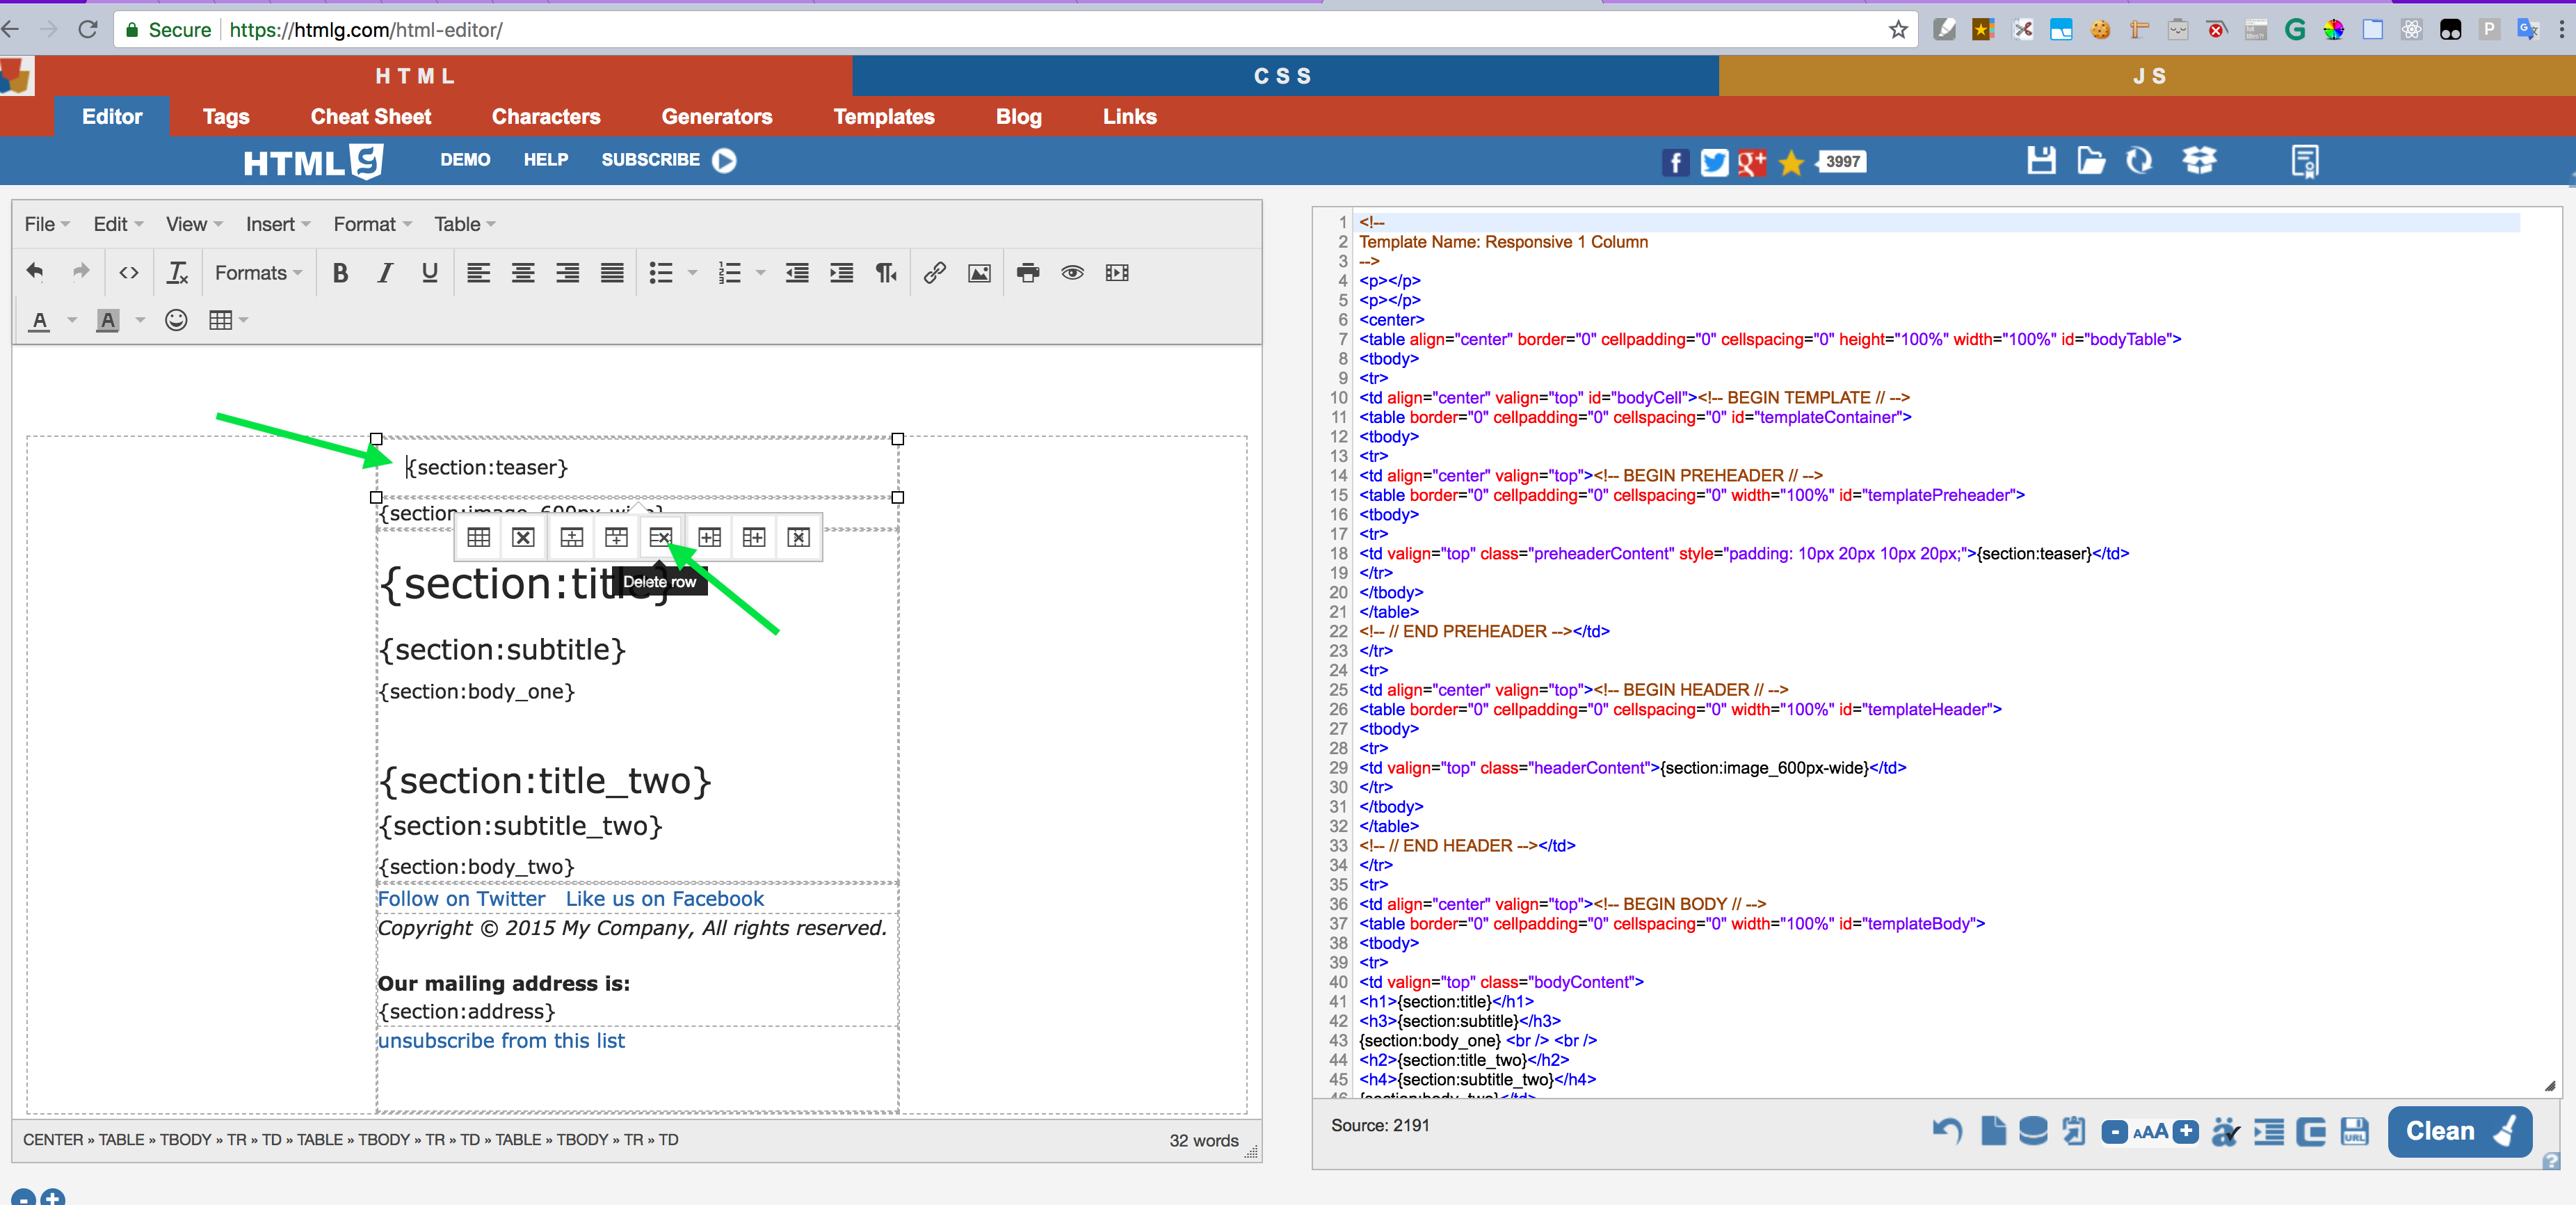Open numbered list style dropdown arrow
Screen dimensions: 2576x1205
tap(760, 272)
